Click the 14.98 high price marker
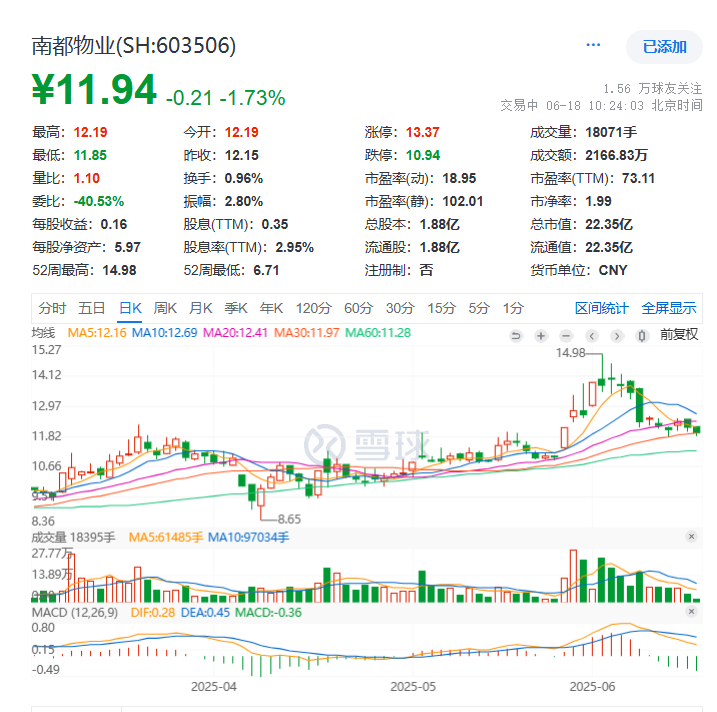This screenshot has height=712, width=717. (570, 353)
